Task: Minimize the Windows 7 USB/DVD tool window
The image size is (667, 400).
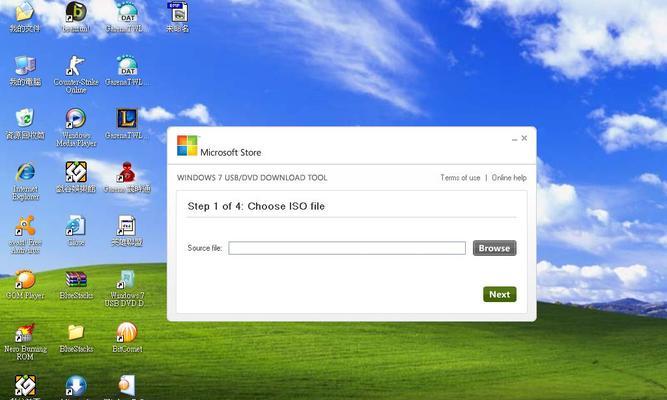Action: [x=514, y=139]
